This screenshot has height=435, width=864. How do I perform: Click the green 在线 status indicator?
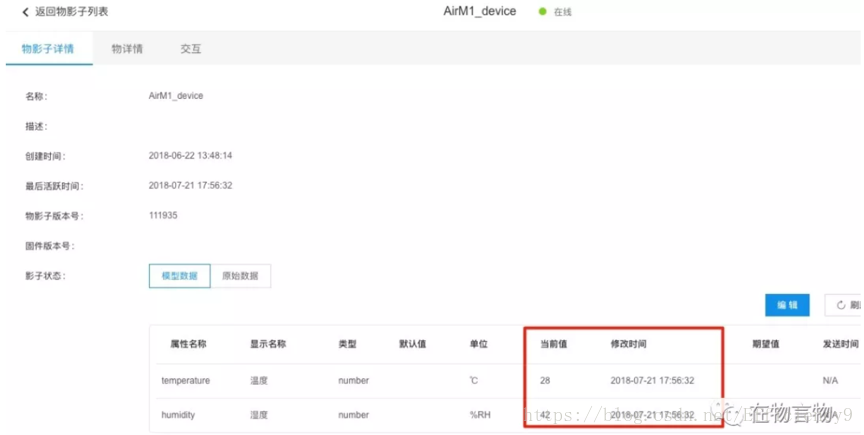point(543,12)
